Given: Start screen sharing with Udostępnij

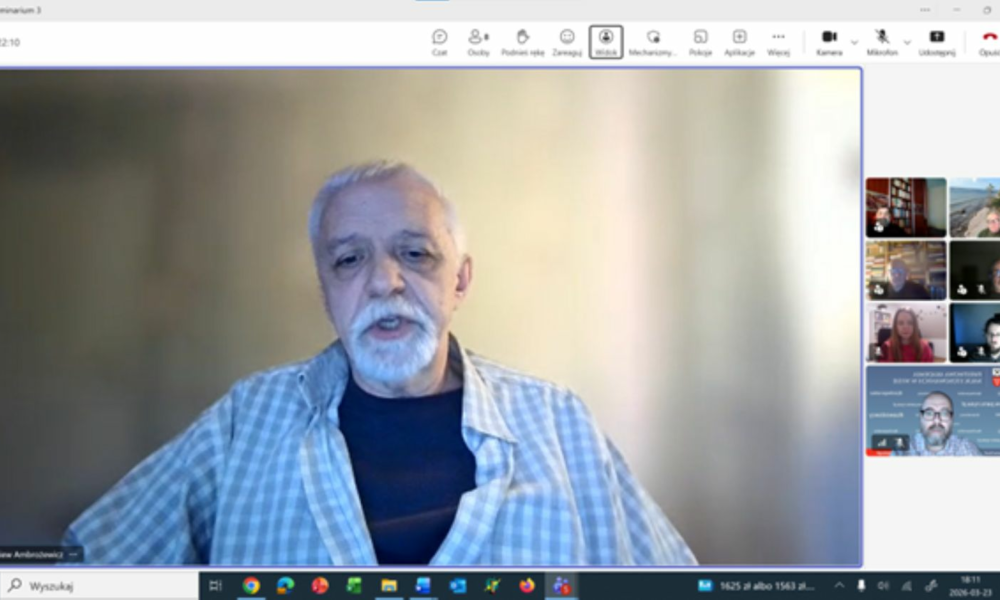Looking at the screenshot, I should click(936, 40).
